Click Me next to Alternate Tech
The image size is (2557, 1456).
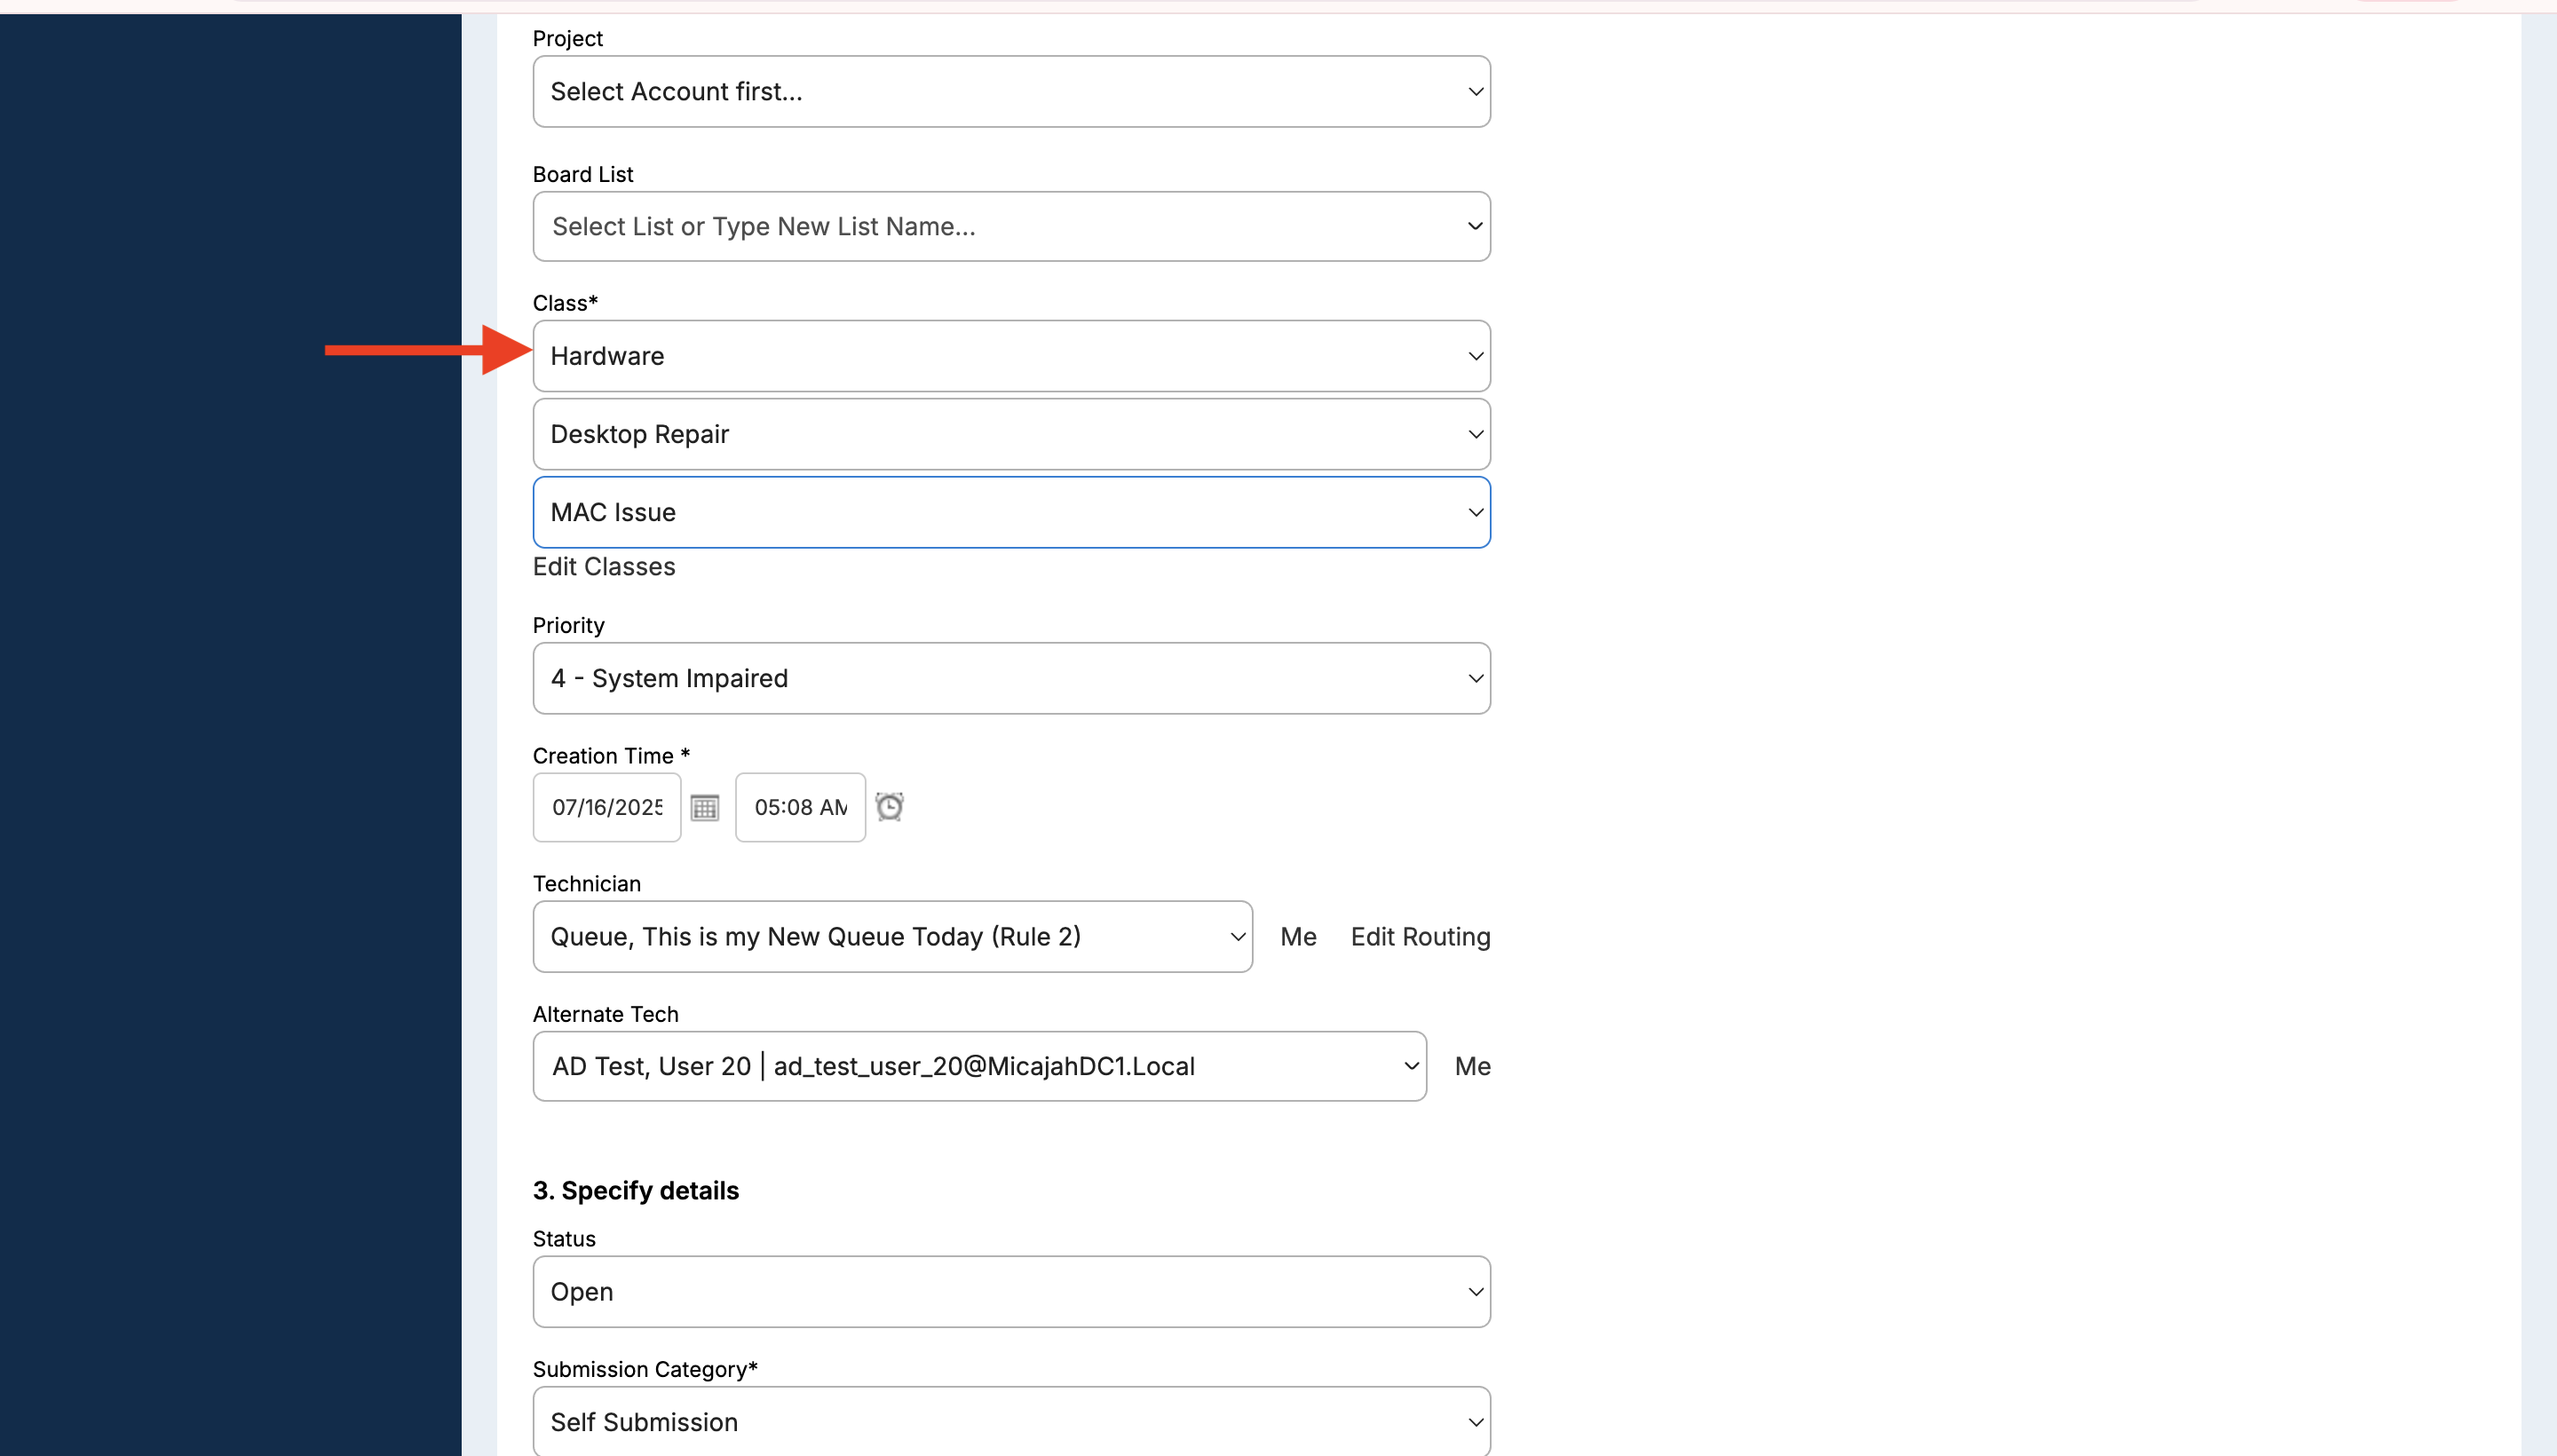point(1471,1066)
